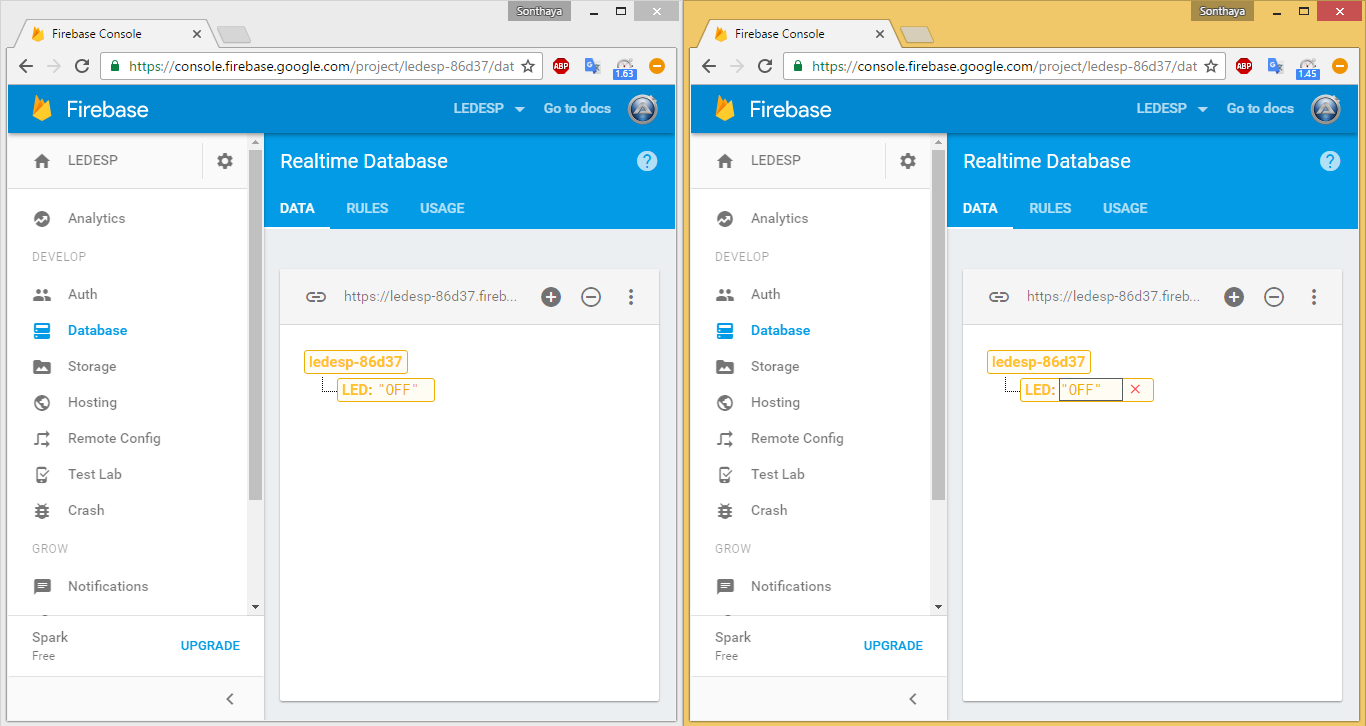The height and width of the screenshot is (726, 1366).
Task: Switch to USAGE tab in right window
Action: coord(1125,208)
